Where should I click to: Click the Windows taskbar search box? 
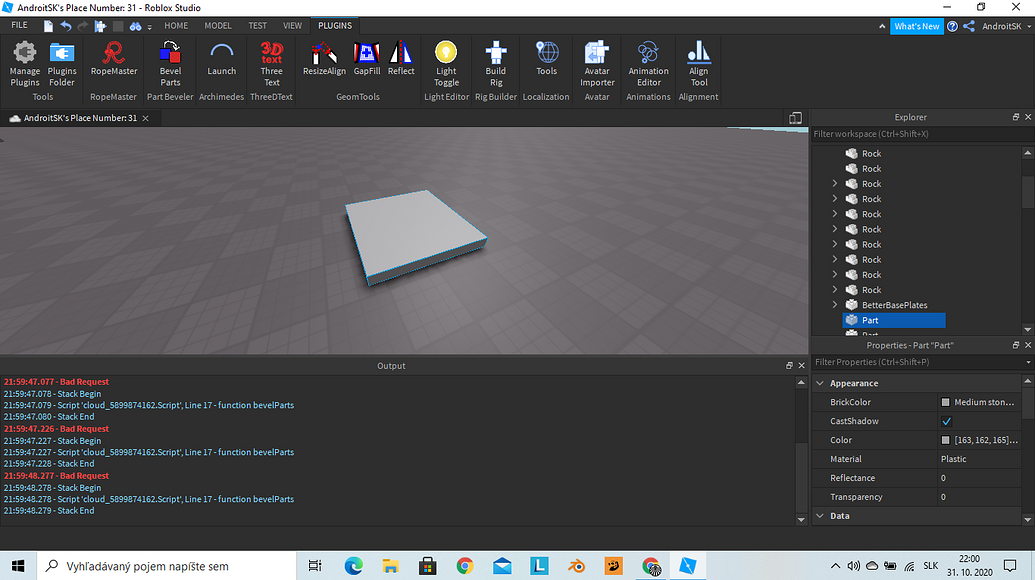click(166, 566)
